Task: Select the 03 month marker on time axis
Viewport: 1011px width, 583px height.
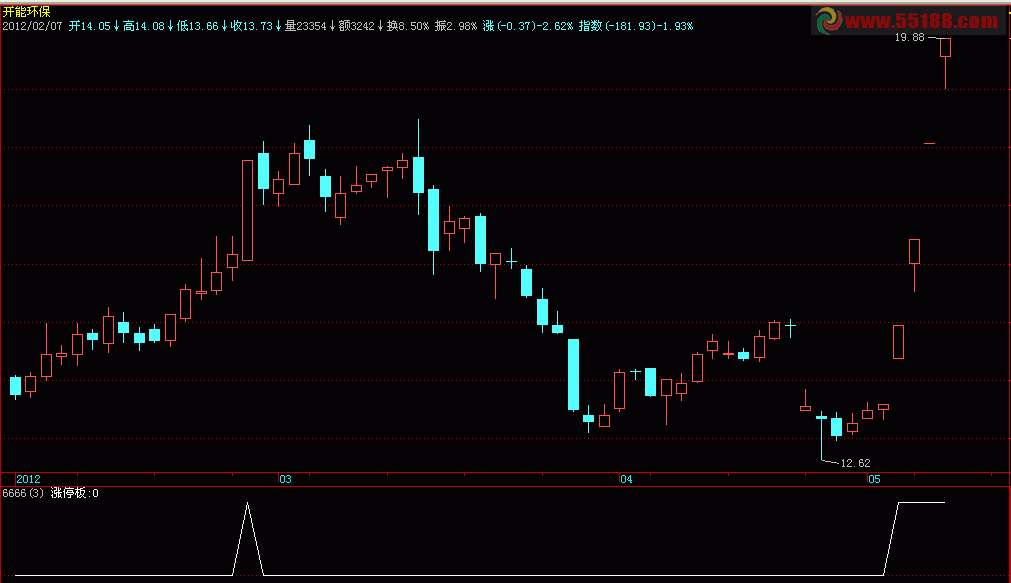Action: (x=285, y=479)
